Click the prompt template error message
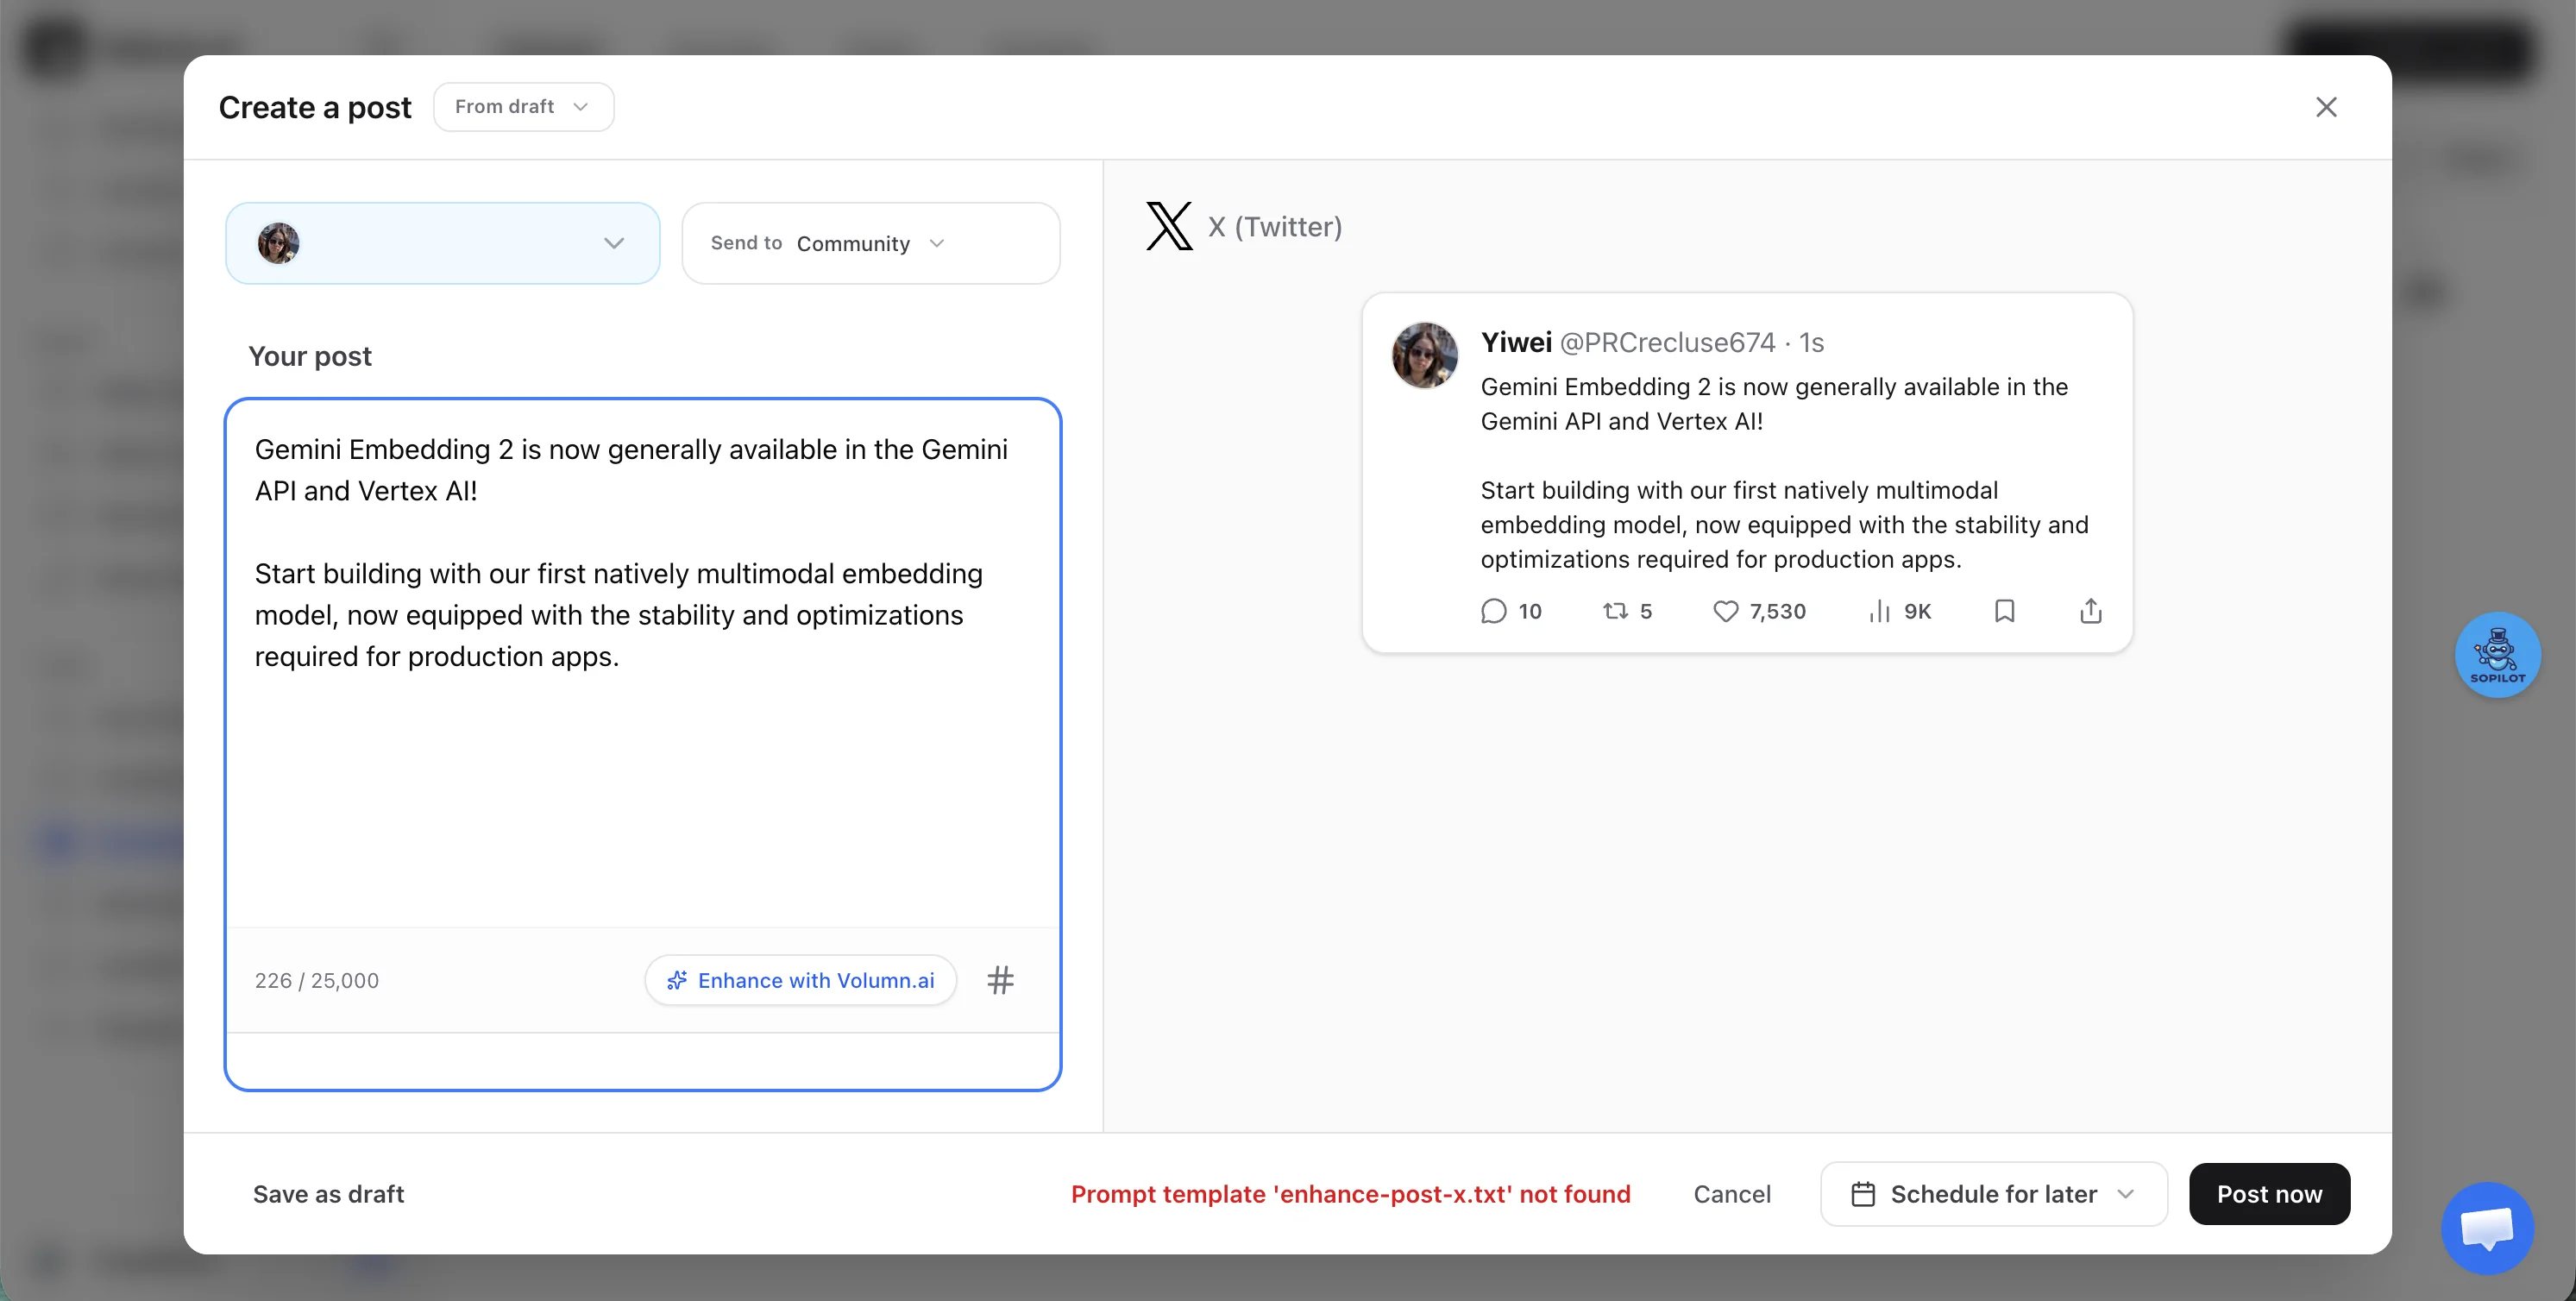 pos(1350,1194)
